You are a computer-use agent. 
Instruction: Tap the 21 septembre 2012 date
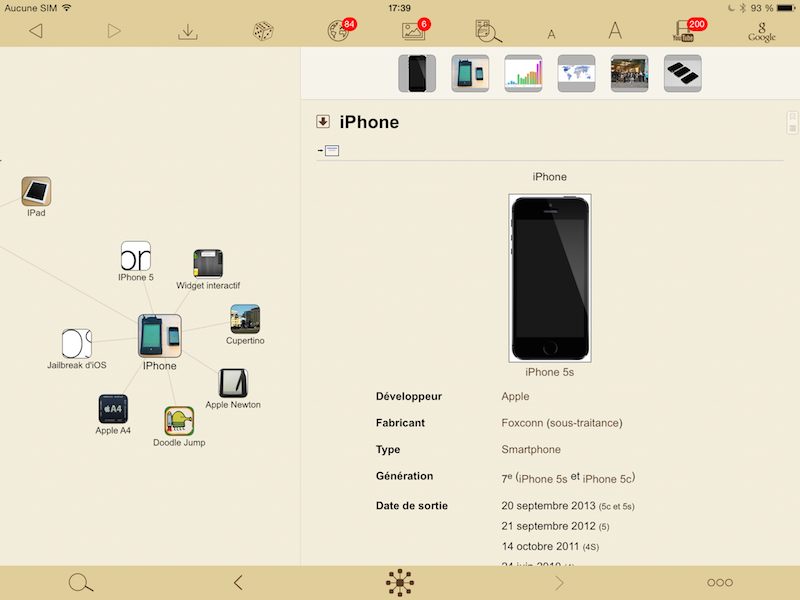coord(548,526)
